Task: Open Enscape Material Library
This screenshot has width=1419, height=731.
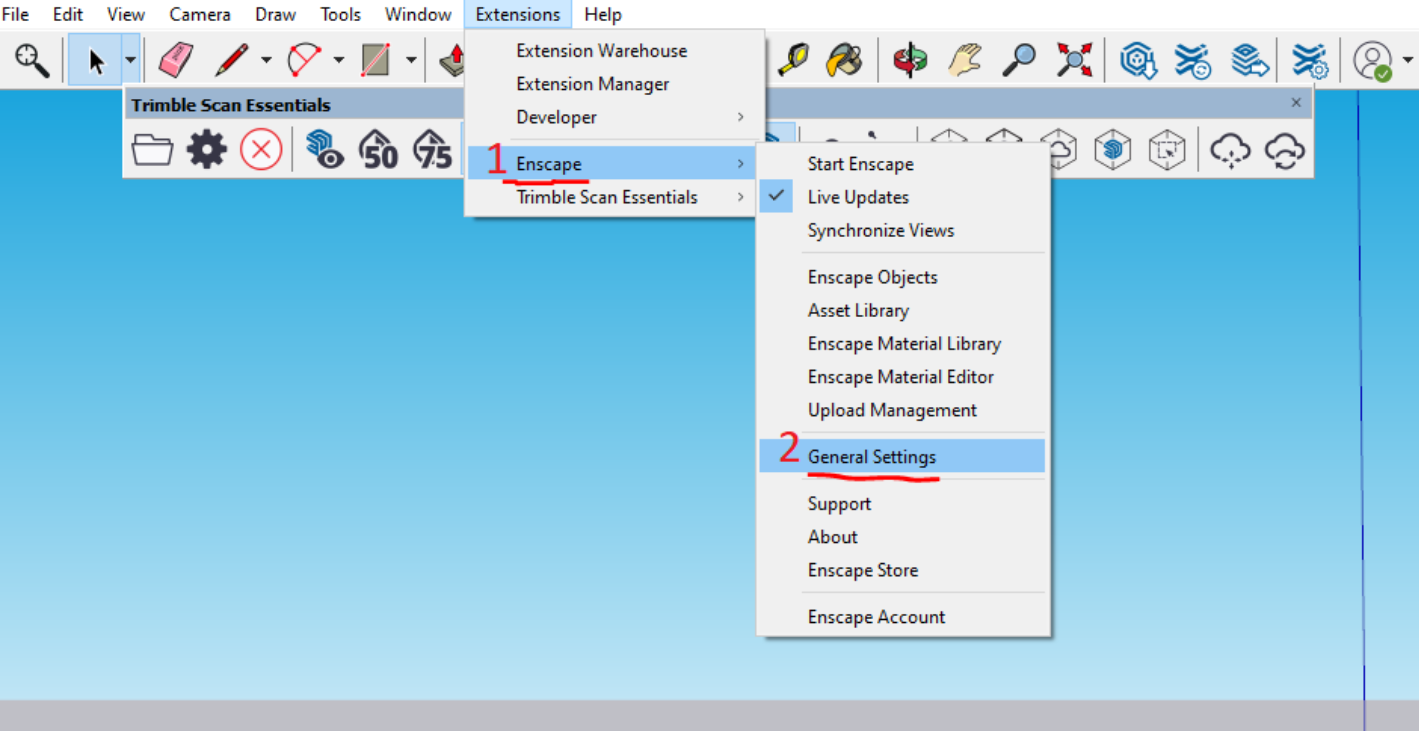Action: (900, 343)
